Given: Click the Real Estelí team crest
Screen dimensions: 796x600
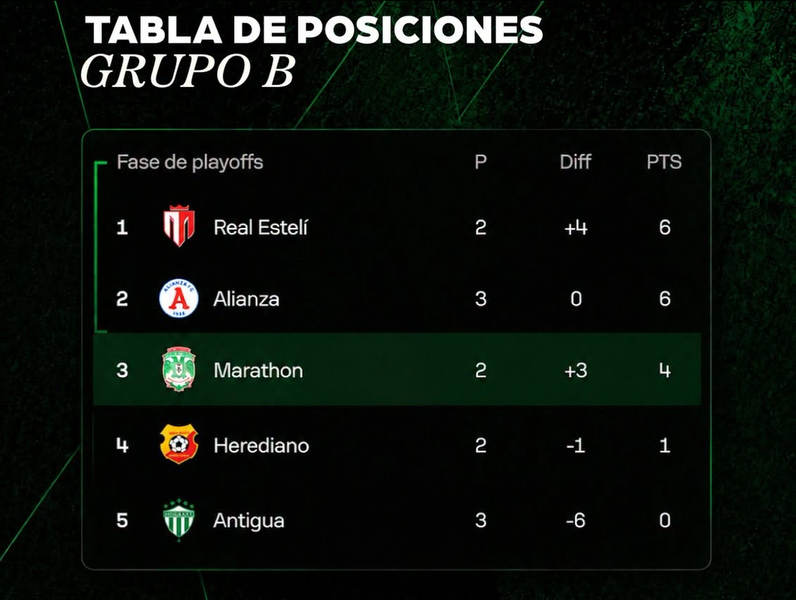Looking at the screenshot, I should (179, 226).
